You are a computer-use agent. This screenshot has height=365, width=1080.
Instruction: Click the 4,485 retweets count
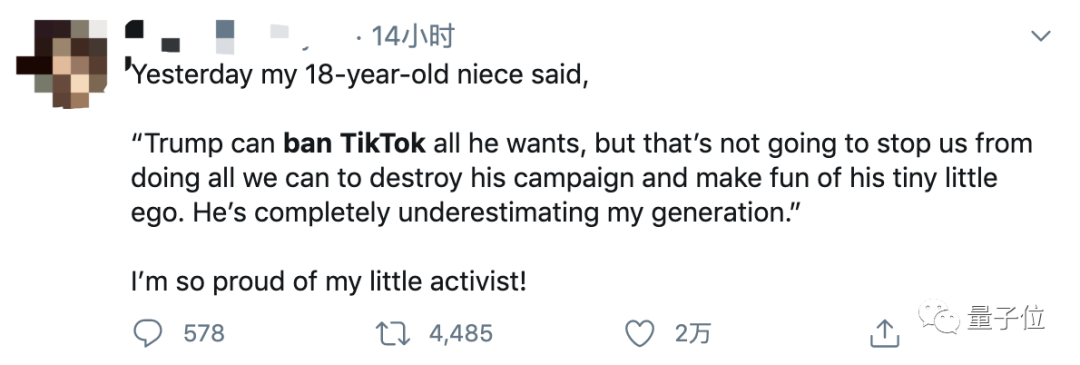click(x=461, y=334)
